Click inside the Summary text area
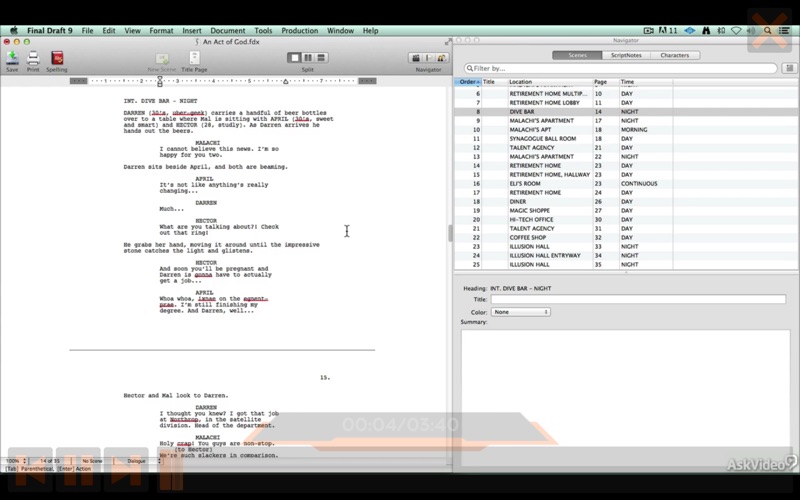 click(626, 397)
